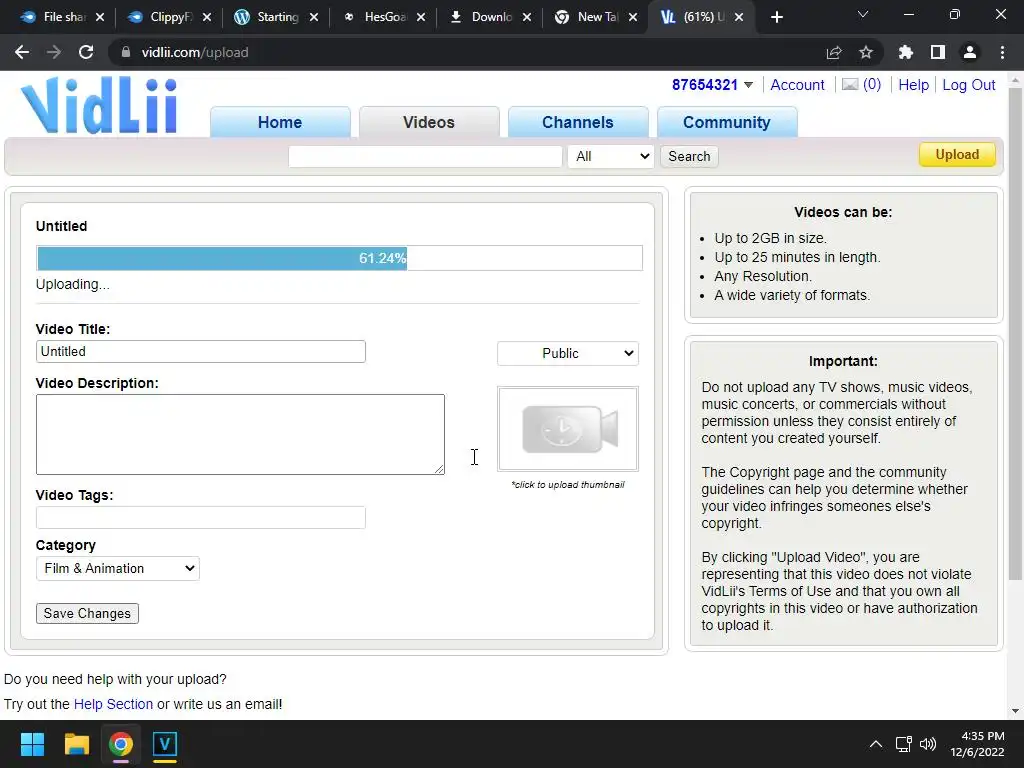Image resolution: width=1024 pixels, height=768 pixels.
Task: Click the 61.24% upload progress bar
Action: point(339,258)
